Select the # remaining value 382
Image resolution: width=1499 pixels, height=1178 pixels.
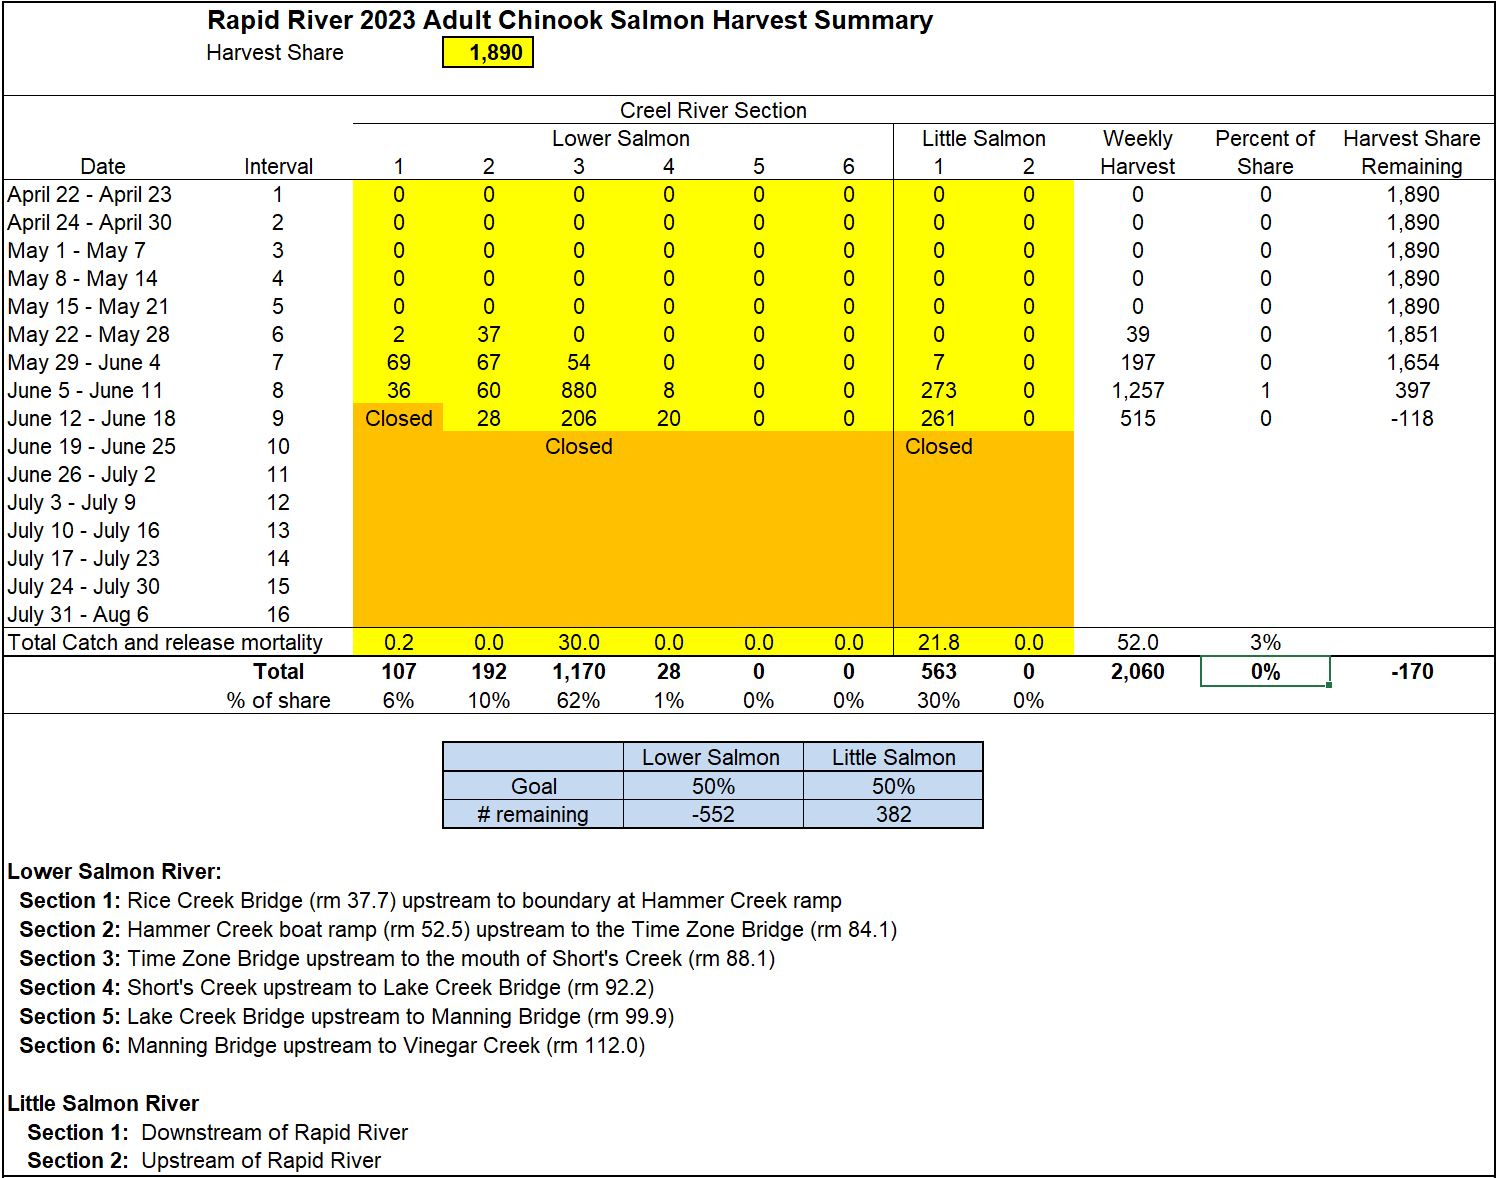click(893, 814)
